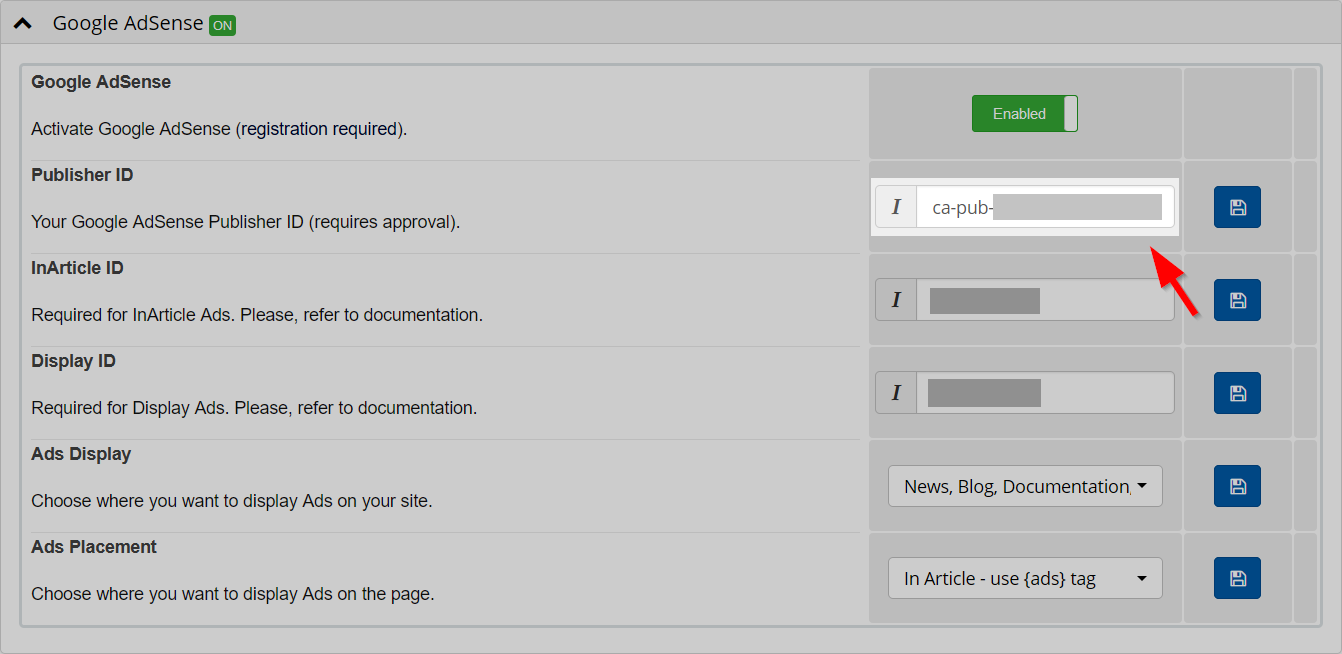Save the Display ID setting
1342x654 pixels.
tap(1237, 393)
